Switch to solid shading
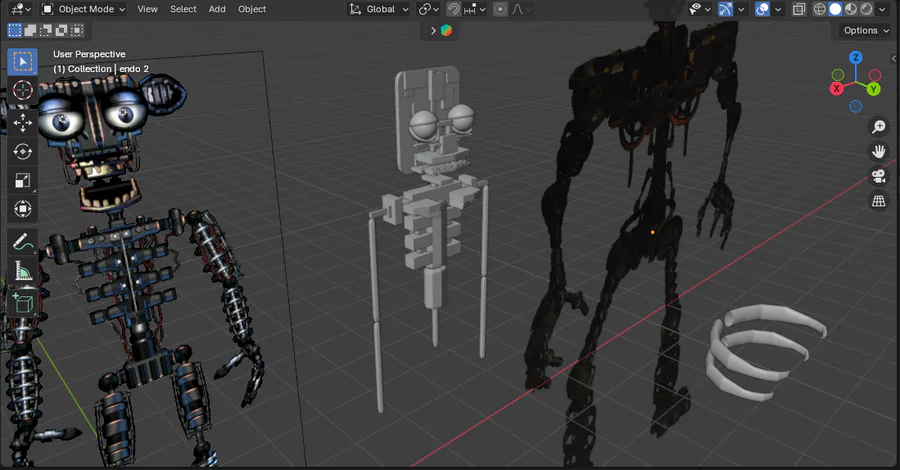The image size is (900, 470). pyautogui.click(x=835, y=9)
